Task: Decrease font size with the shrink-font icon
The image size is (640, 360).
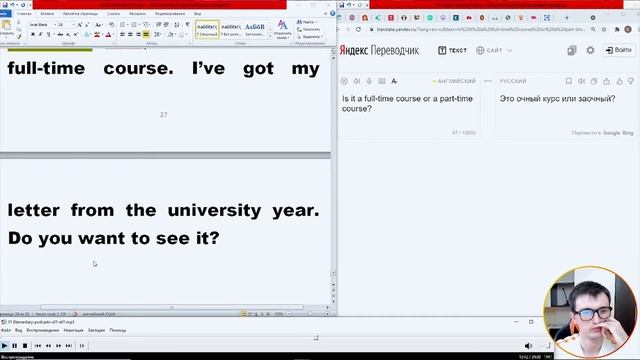Action: pyautogui.click(x=87, y=25)
